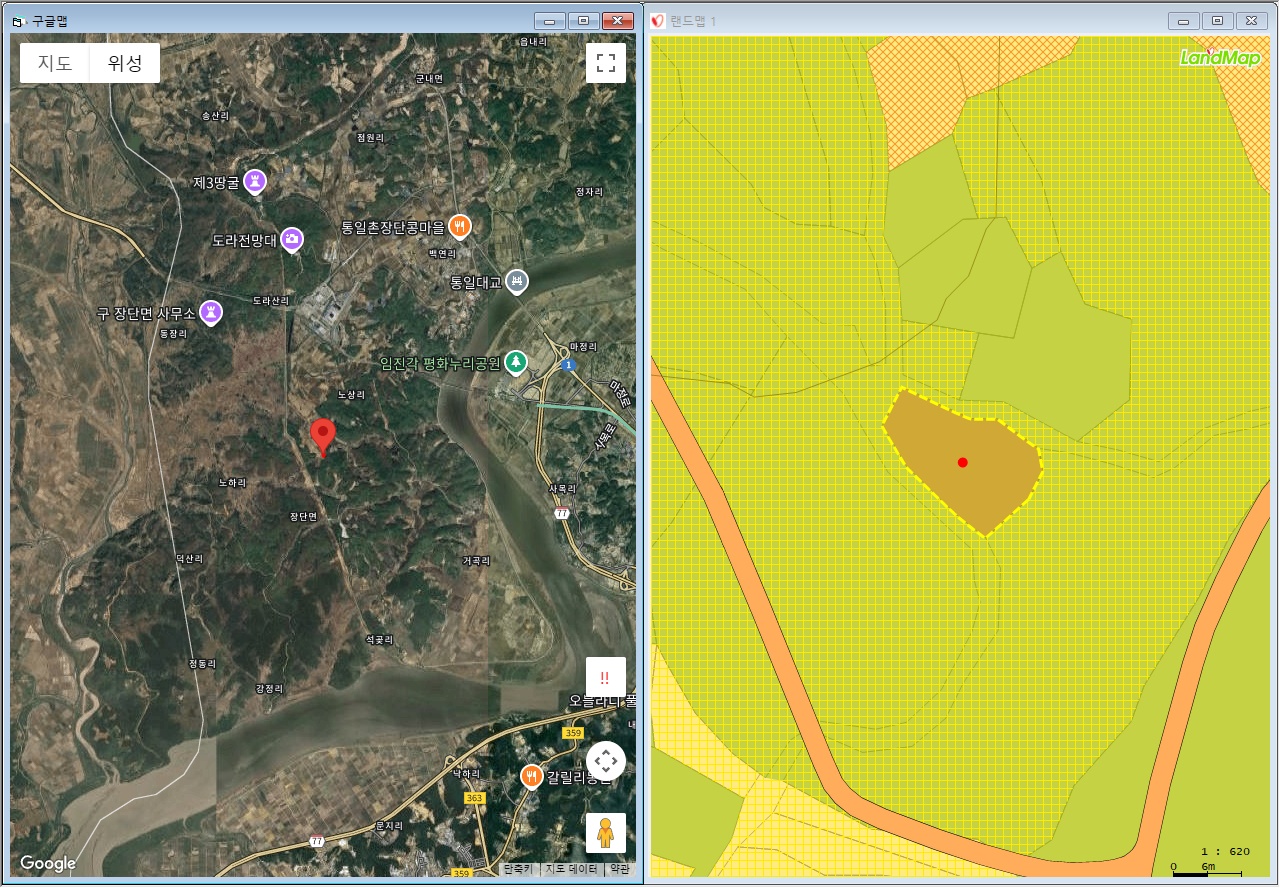Maximize the 랜드맵 1 window
This screenshot has width=1280, height=888.
pos(1217,20)
